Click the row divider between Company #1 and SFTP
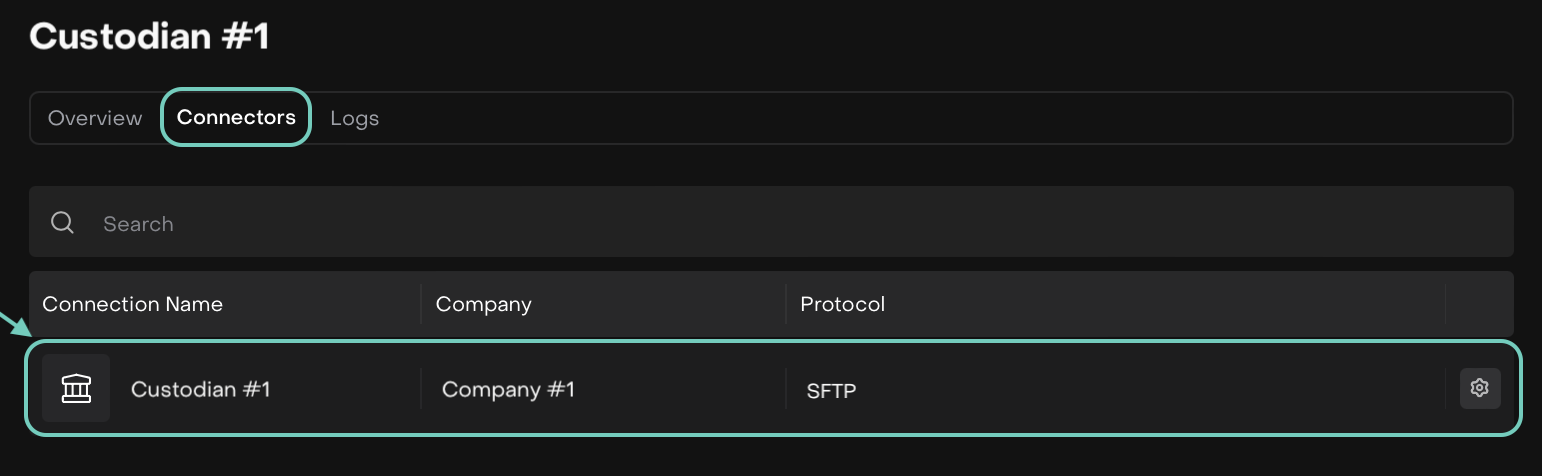Screen dimensions: 1542x476 [786, 389]
